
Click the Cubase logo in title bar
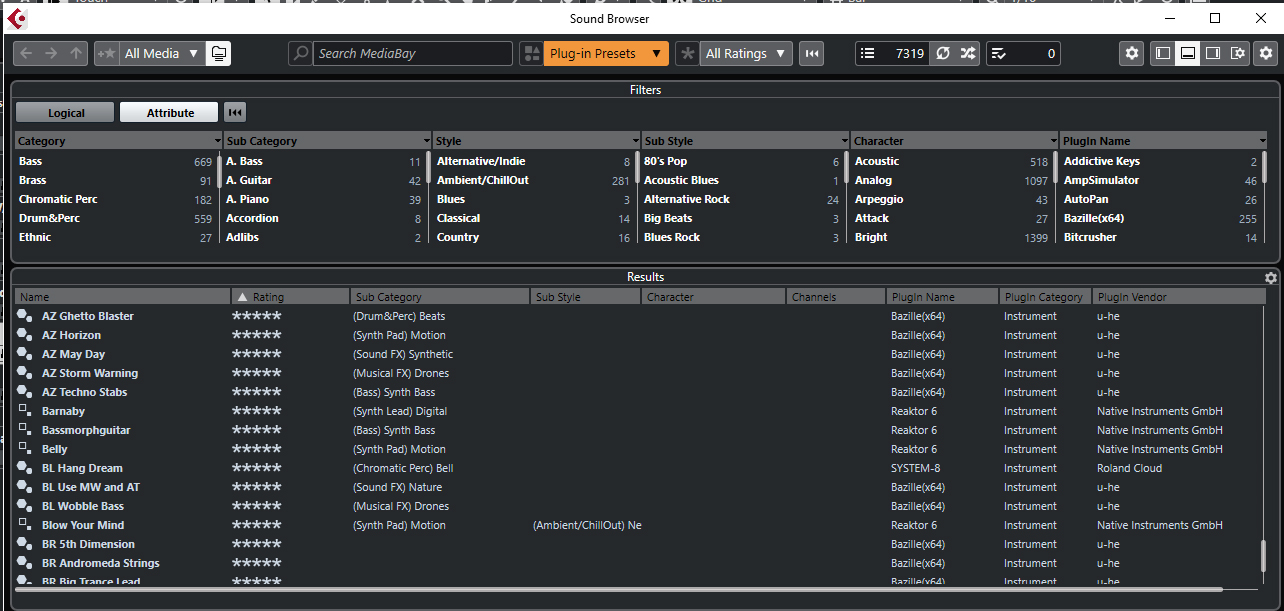coord(17,18)
